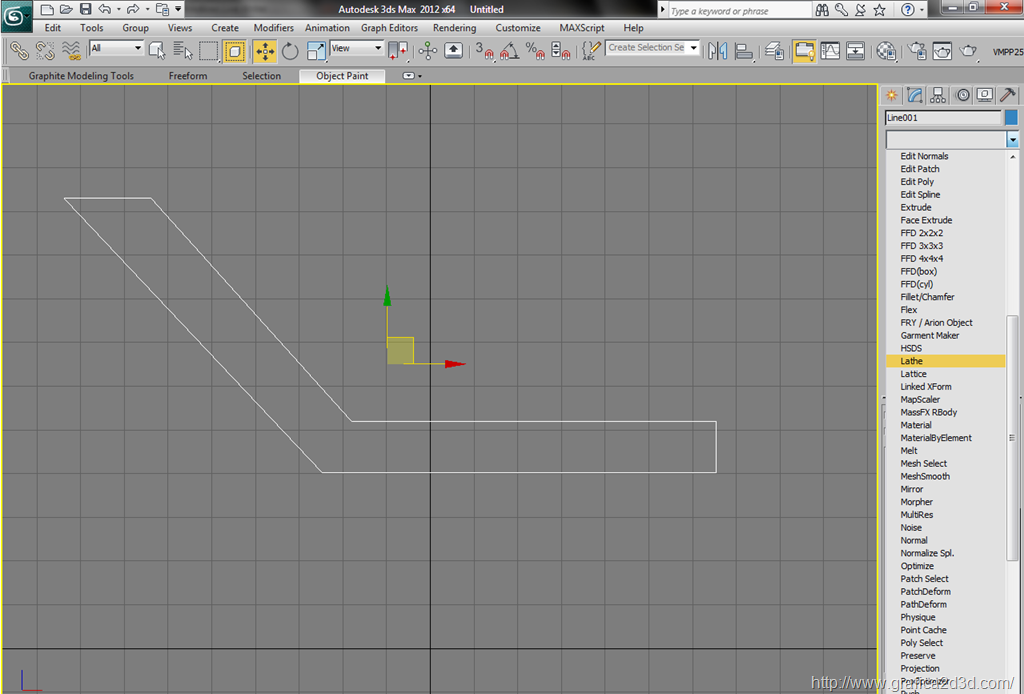This screenshot has width=1024, height=694.
Task: Click the New Scene icon
Action: click(x=47, y=9)
